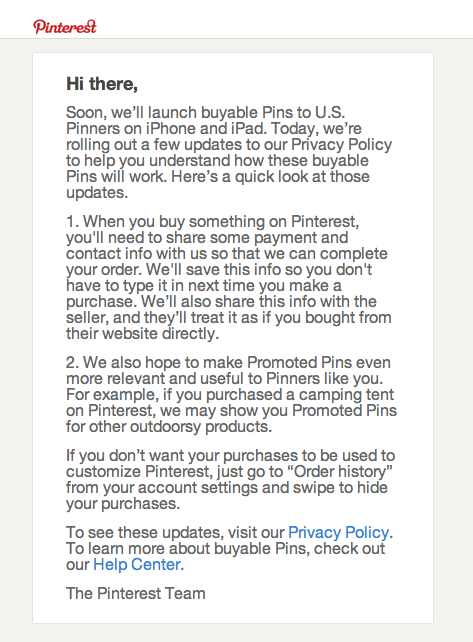The width and height of the screenshot is (473, 642).
Task: Click the numbered point 2 about Promoted Pins
Action: click(x=231, y=394)
